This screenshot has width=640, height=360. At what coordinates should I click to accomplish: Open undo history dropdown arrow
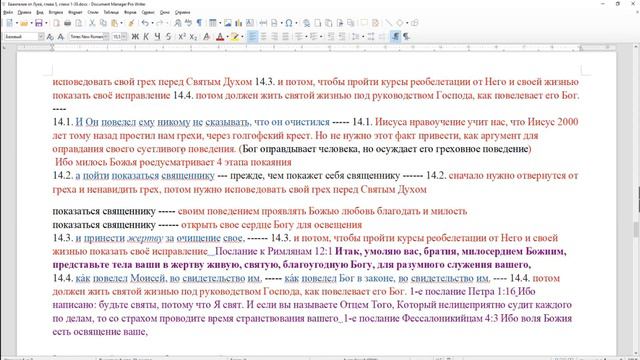click(x=152, y=23)
